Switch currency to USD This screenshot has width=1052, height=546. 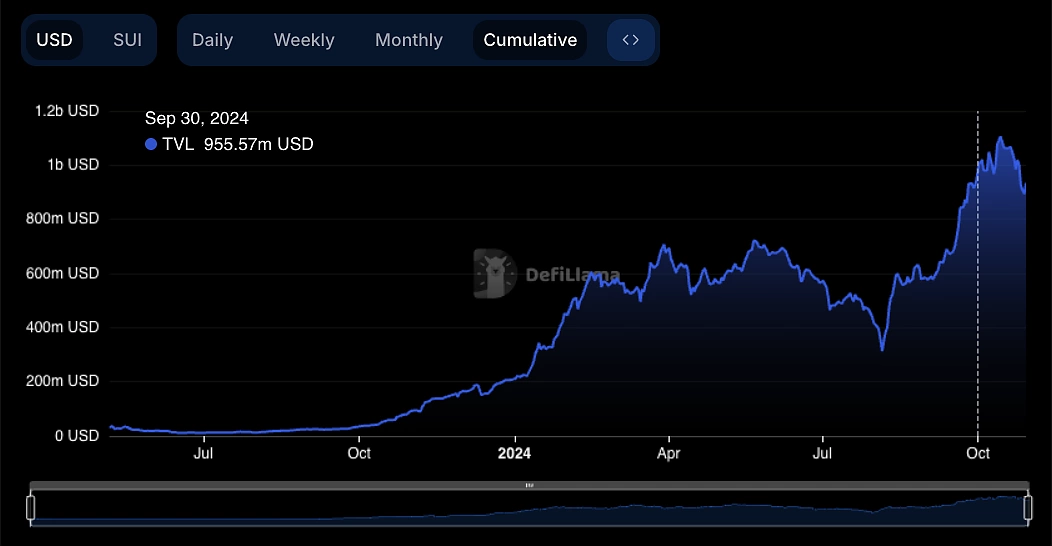coord(55,40)
